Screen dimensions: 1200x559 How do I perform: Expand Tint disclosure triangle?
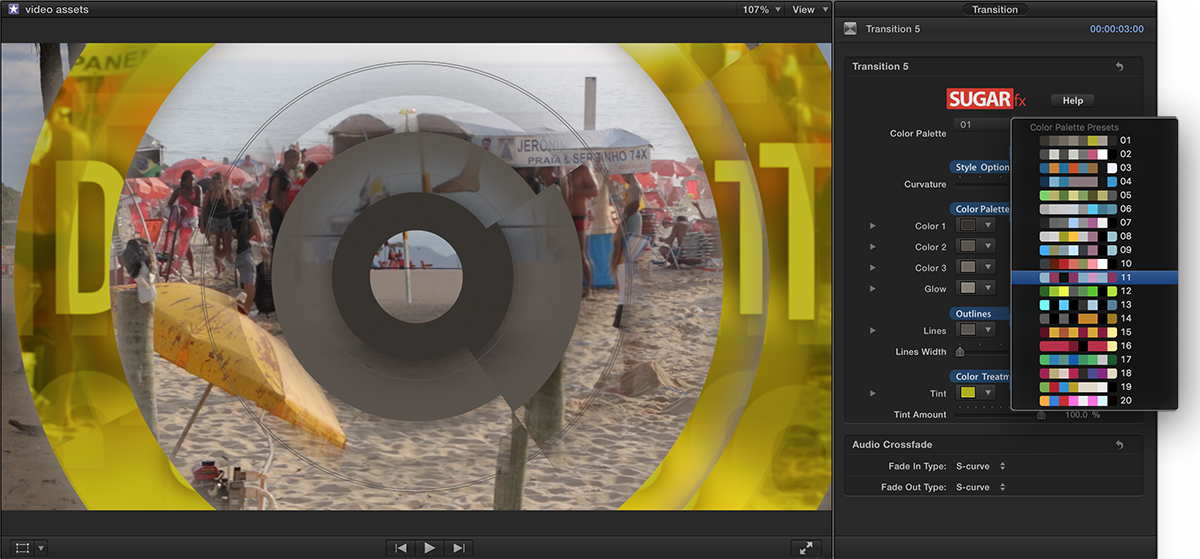pyautogui.click(x=872, y=393)
